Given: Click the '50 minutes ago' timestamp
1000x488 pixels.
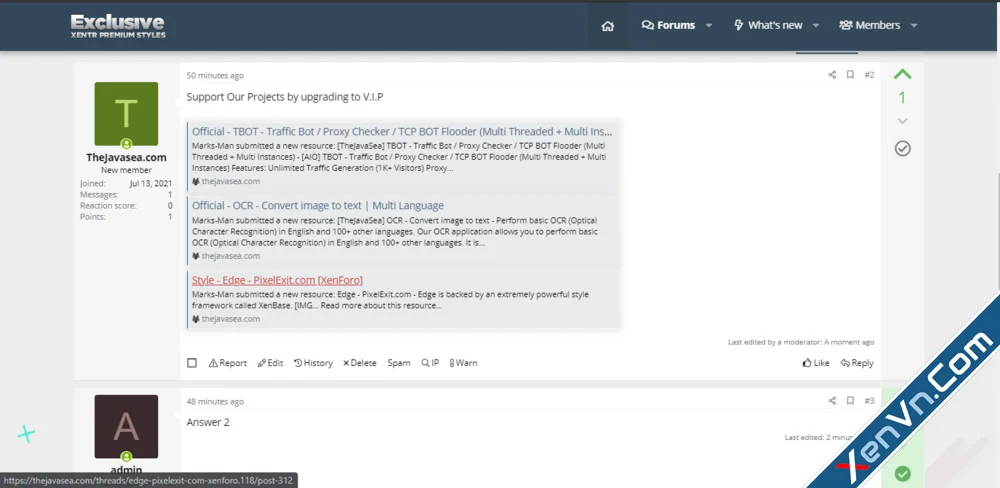Looking at the screenshot, I should tap(215, 75).
